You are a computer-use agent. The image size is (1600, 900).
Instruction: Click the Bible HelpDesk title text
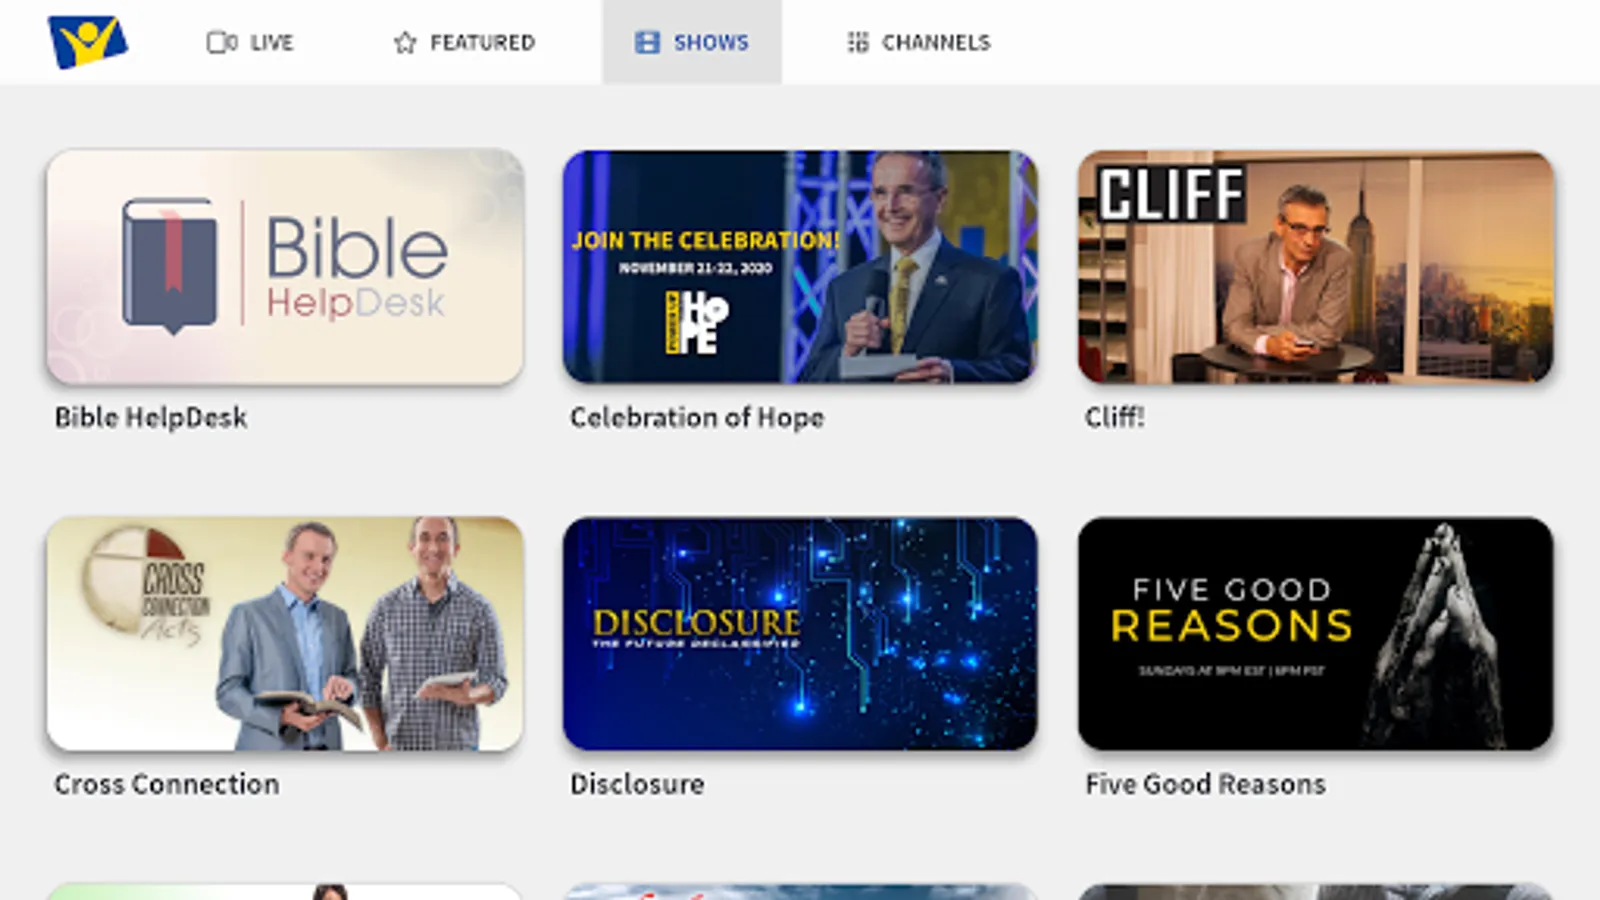151,417
